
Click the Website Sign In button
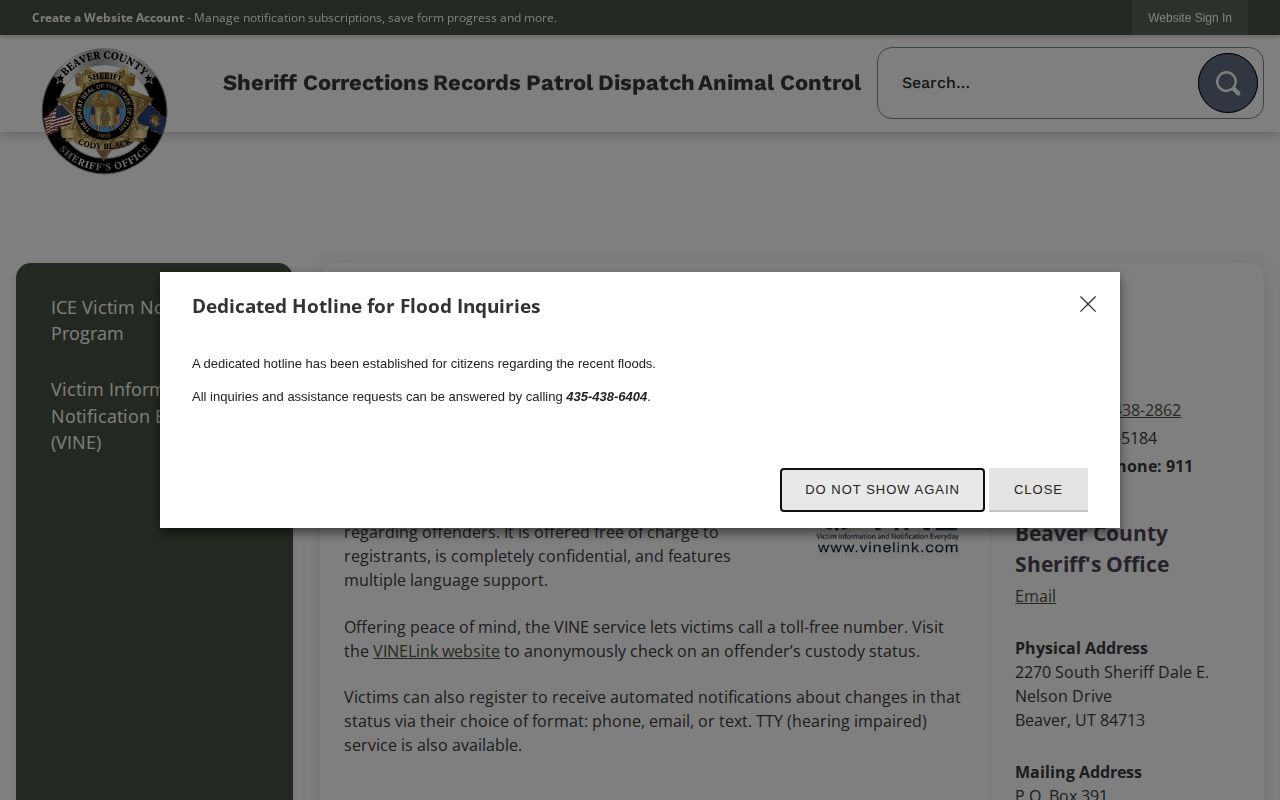pos(1189,18)
